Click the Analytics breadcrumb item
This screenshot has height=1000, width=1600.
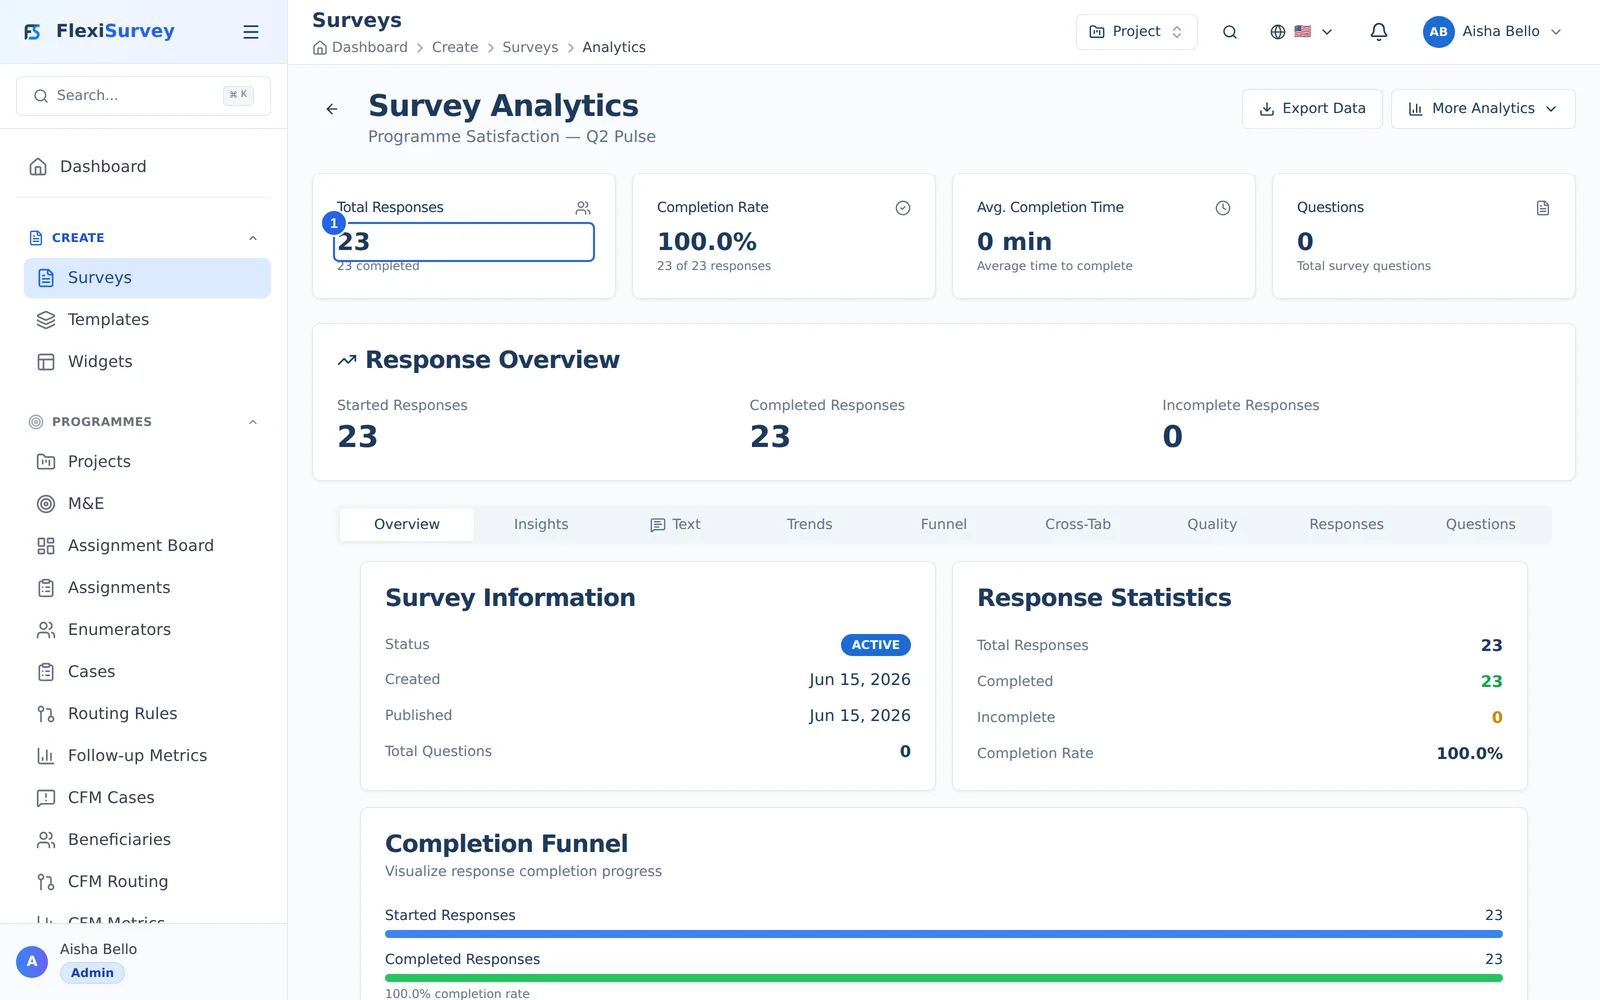tap(614, 47)
